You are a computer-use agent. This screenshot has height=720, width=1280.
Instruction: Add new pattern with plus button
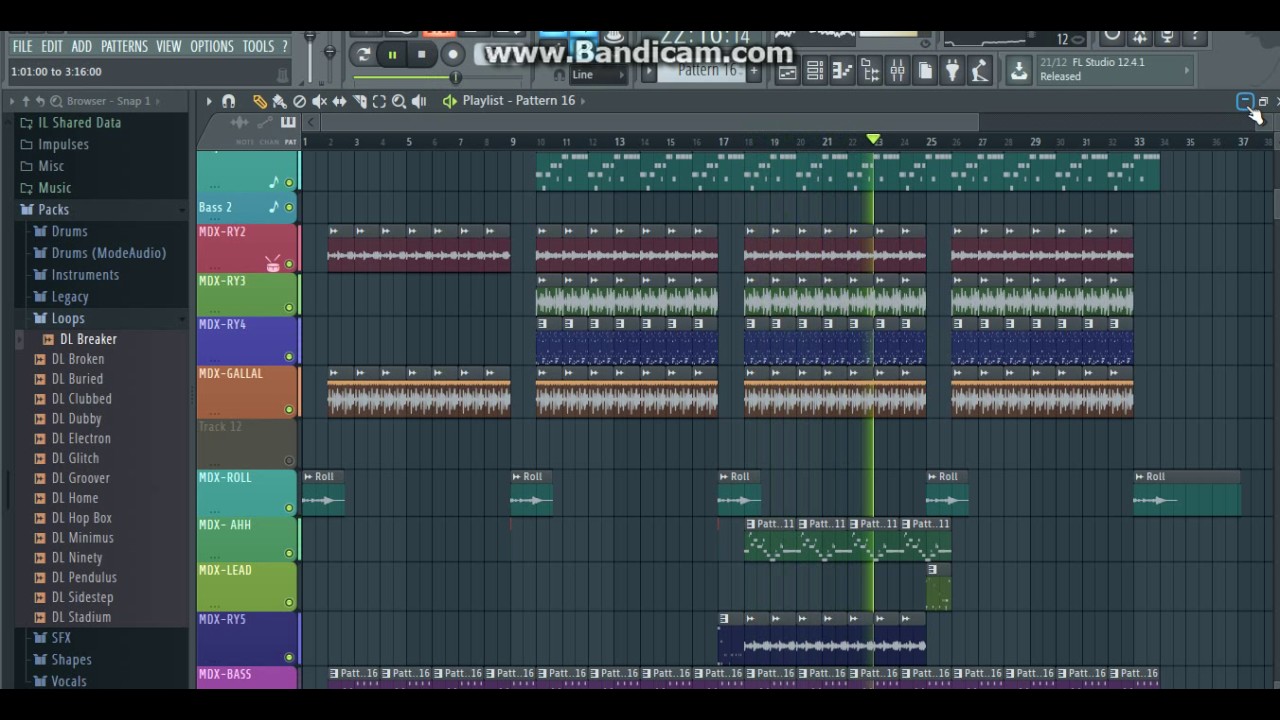click(754, 71)
